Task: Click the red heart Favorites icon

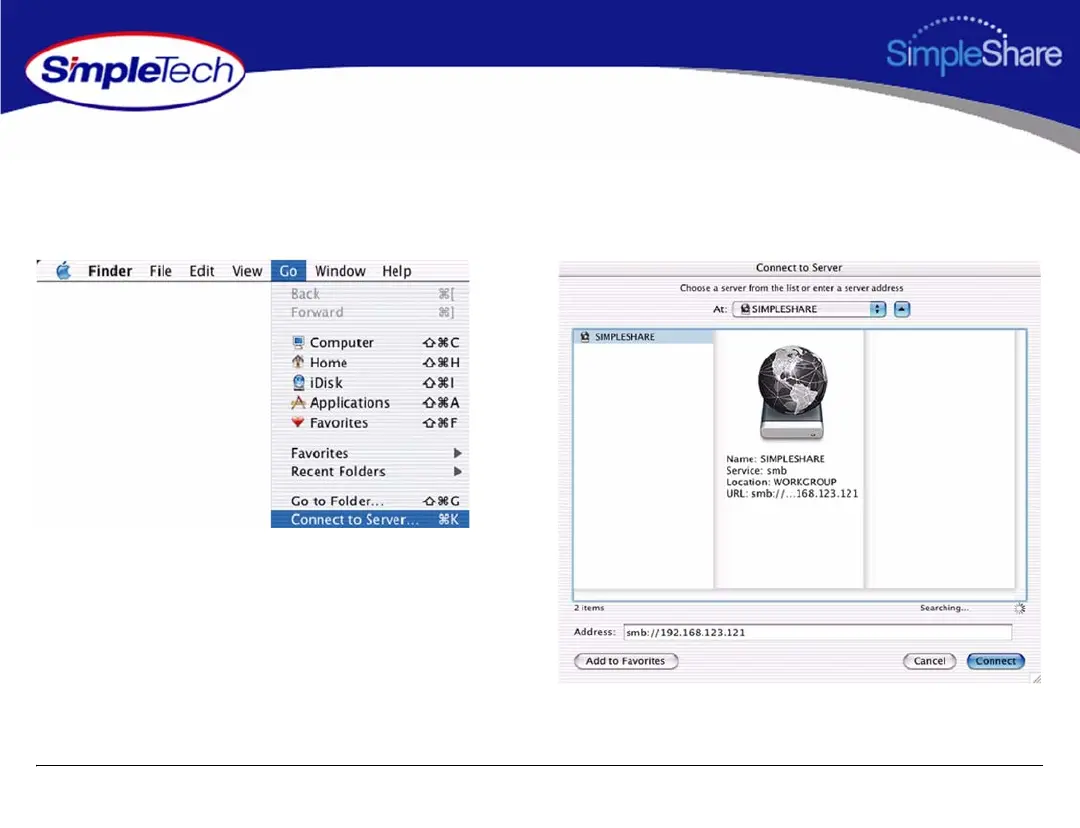Action: coord(298,422)
